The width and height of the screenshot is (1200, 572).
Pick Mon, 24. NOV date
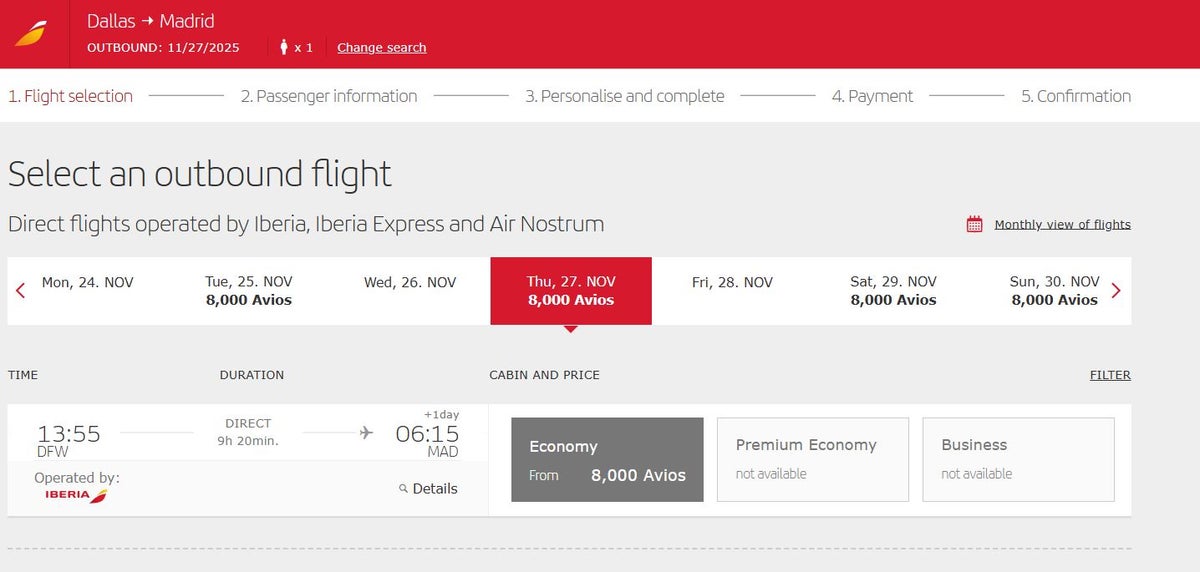(87, 283)
